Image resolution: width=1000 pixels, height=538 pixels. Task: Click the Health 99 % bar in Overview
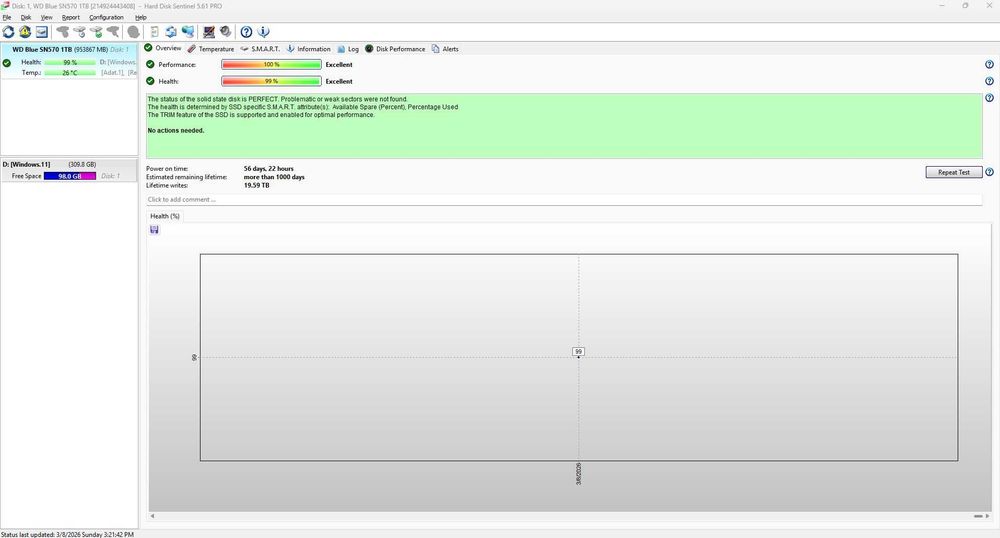pos(271,81)
